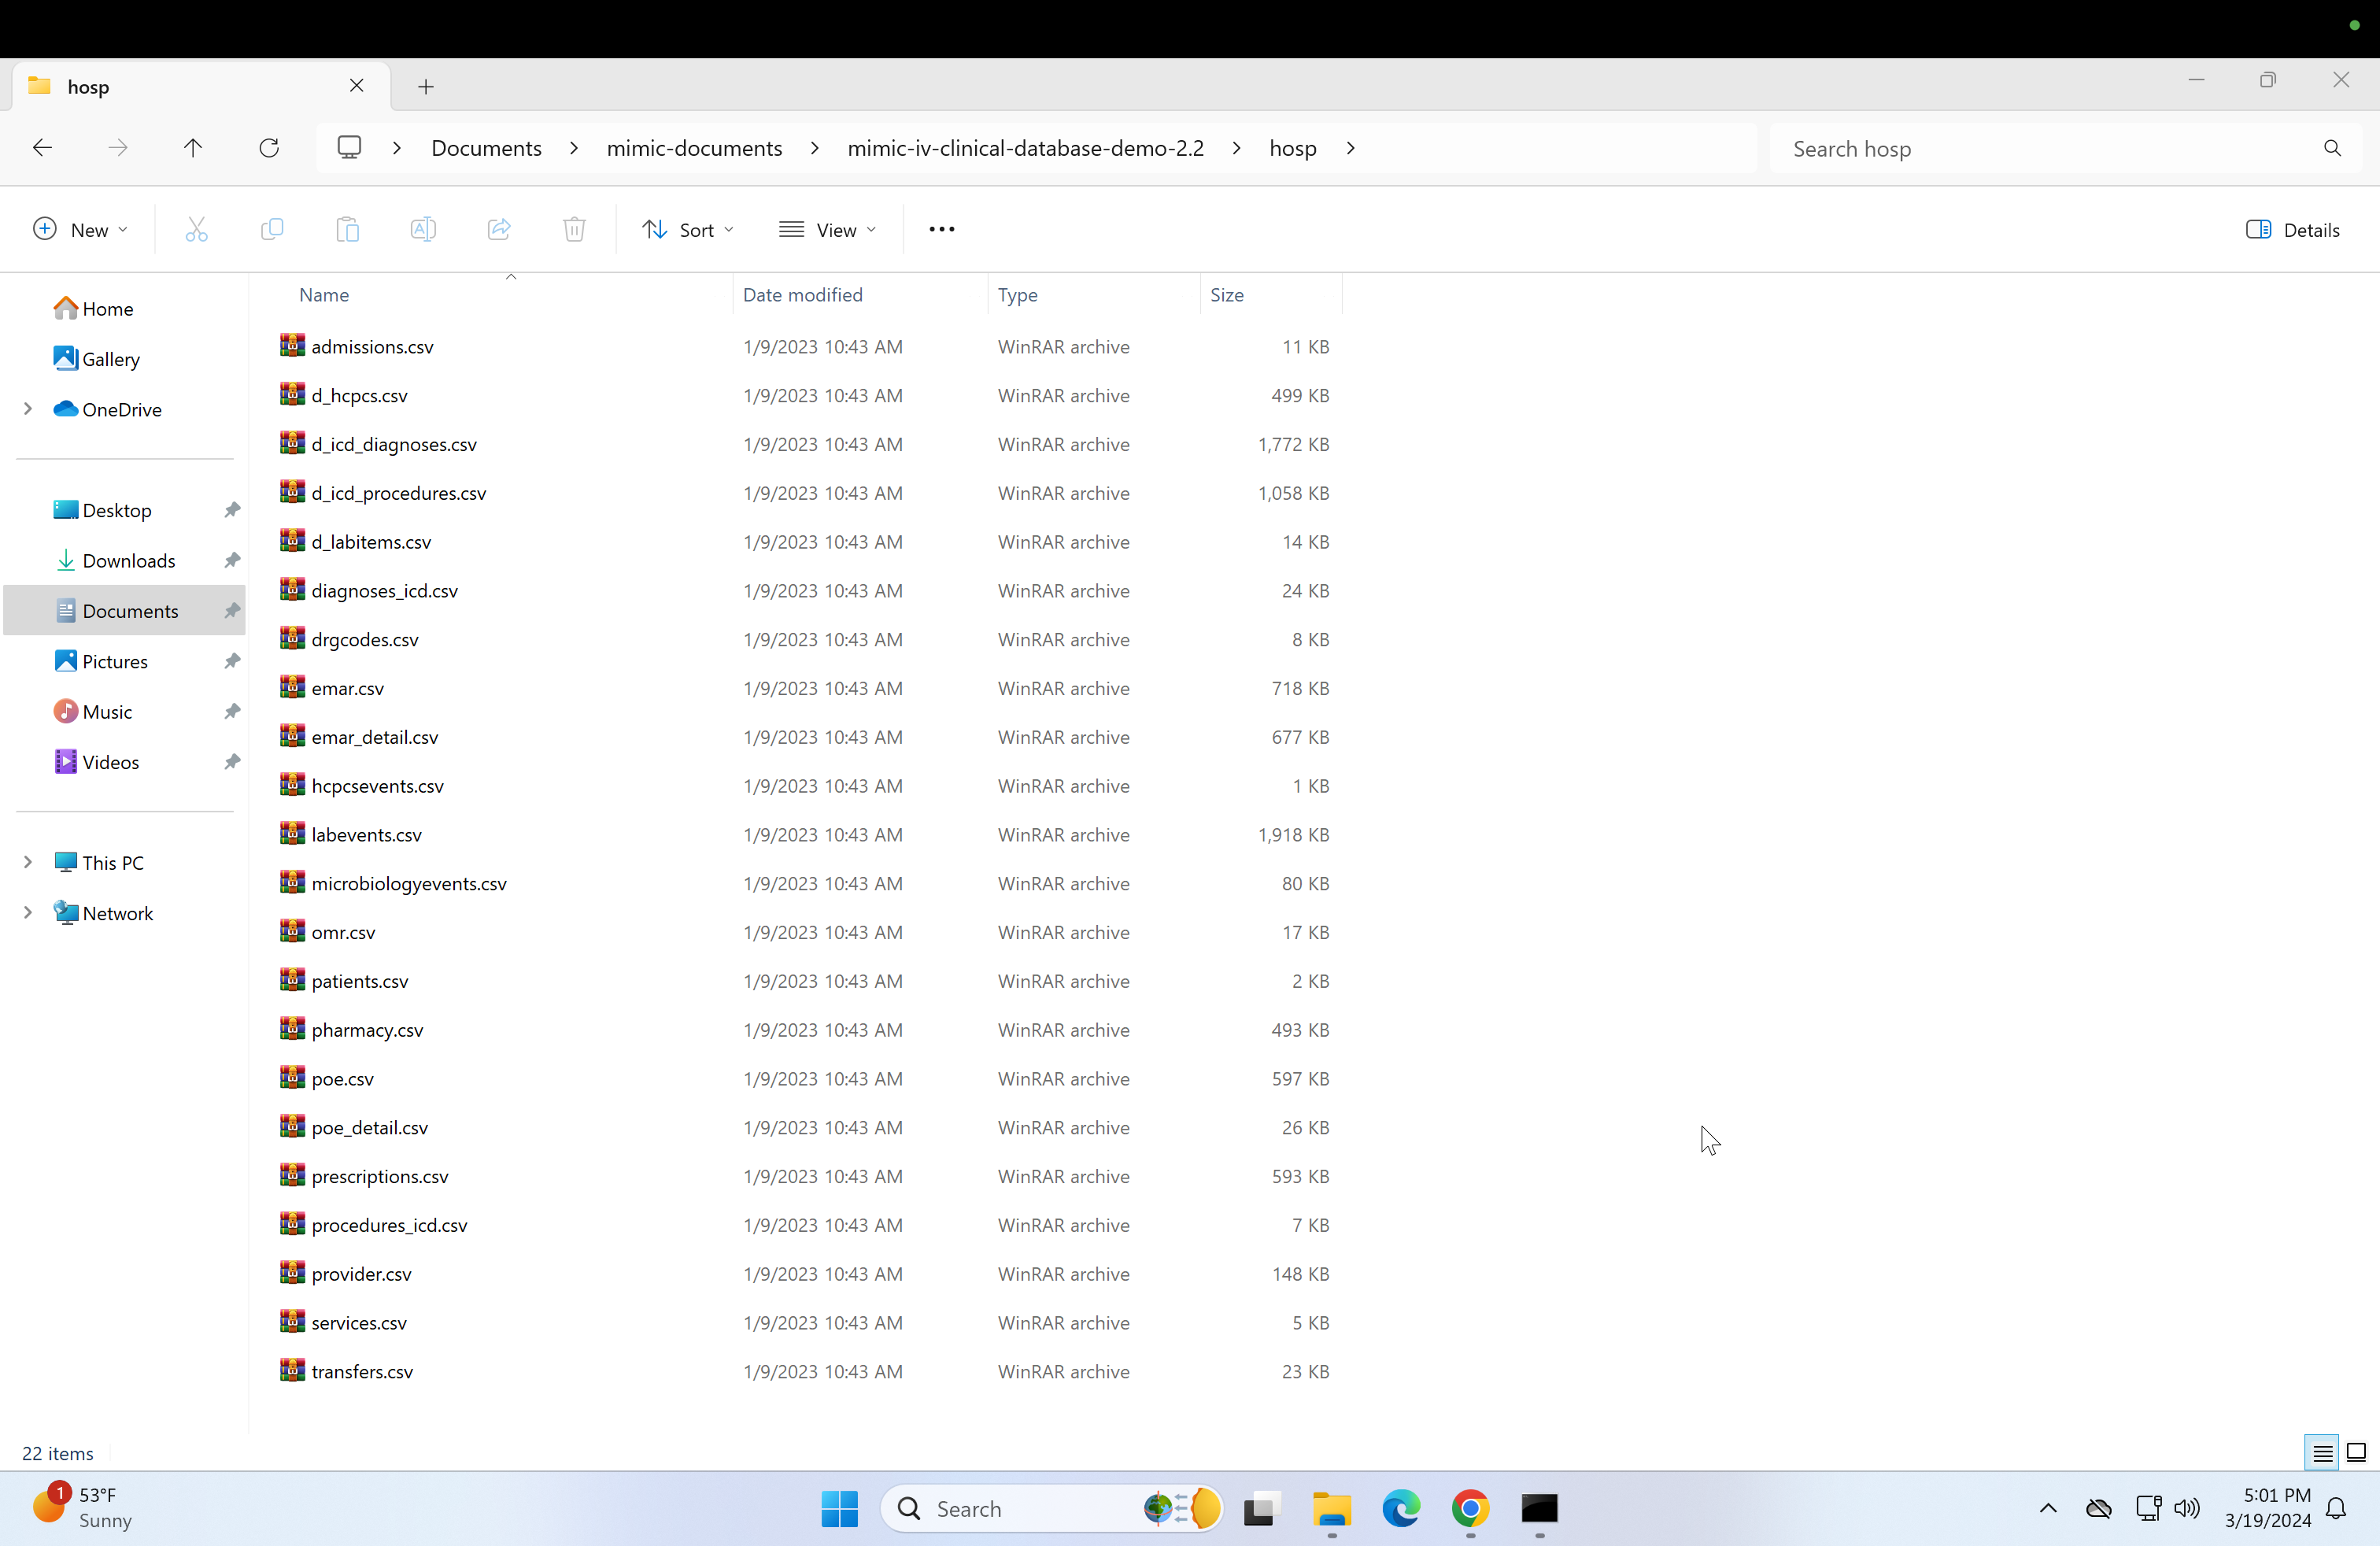2380x1546 pixels.
Task: Toggle the Details pane button
Action: (2292, 230)
